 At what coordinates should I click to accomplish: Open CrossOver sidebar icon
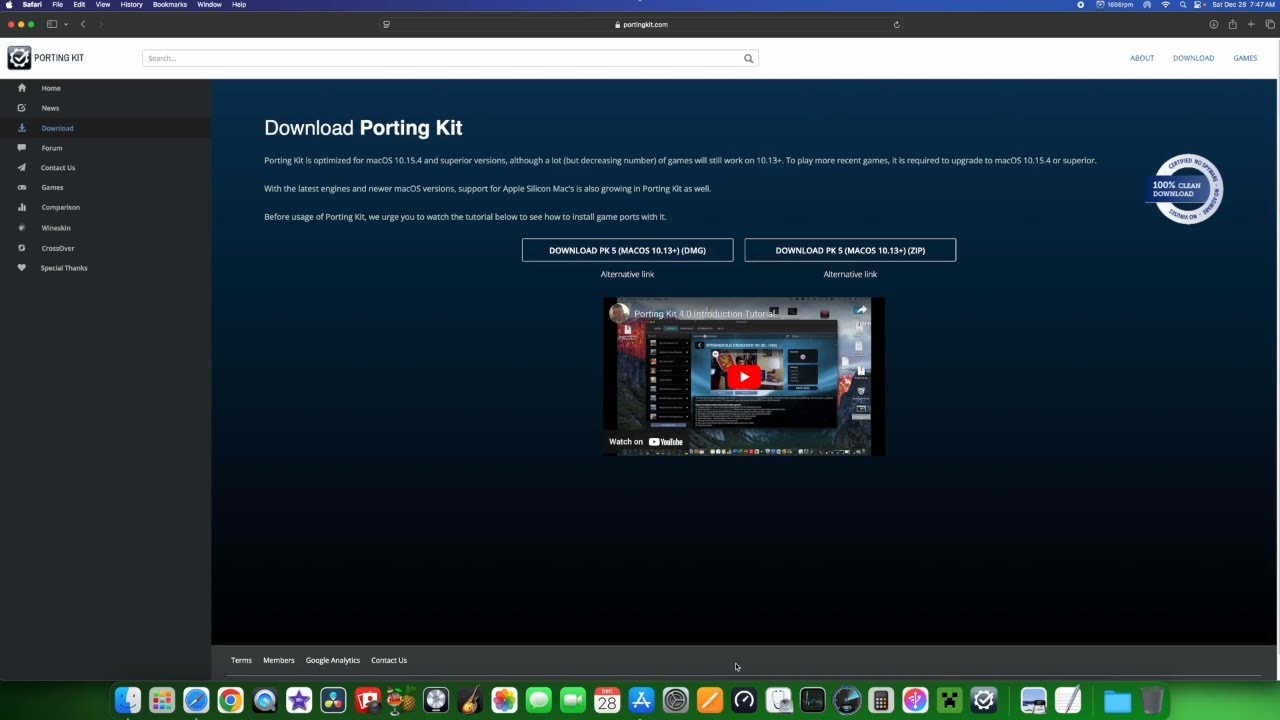pyautogui.click(x=22, y=248)
